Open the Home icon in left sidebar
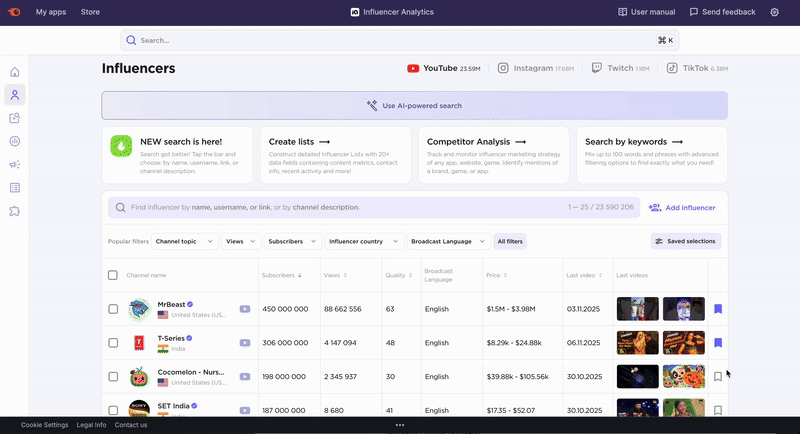The width and height of the screenshot is (800, 434). point(15,72)
